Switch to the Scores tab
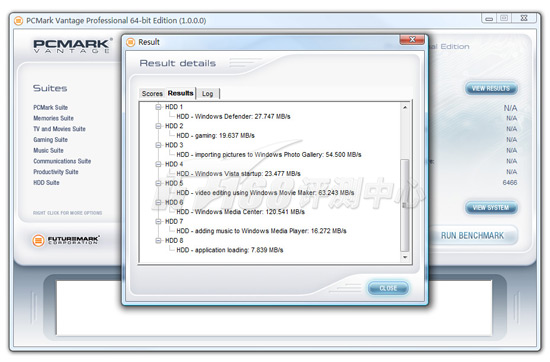 click(152, 94)
